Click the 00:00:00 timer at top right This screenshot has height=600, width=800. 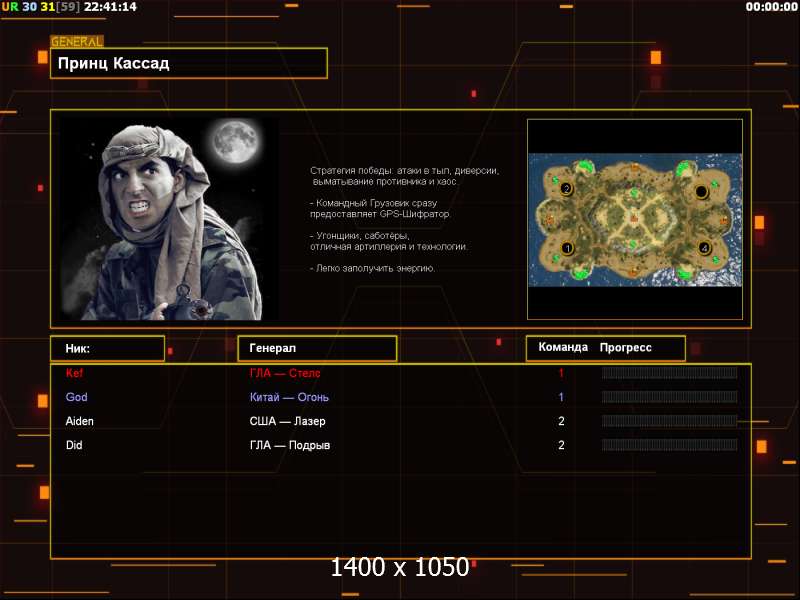[x=771, y=7]
